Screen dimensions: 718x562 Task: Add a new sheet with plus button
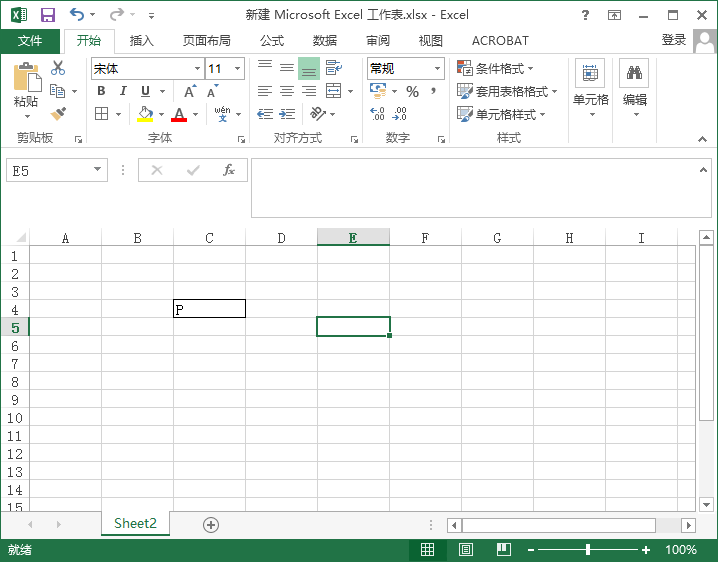[211, 525]
